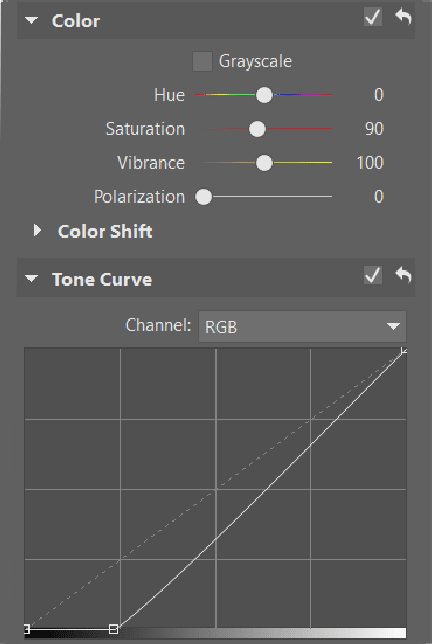This screenshot has width=432, height=644.
Task: Click the Vibrance value 100
Action: click(370, 163)
